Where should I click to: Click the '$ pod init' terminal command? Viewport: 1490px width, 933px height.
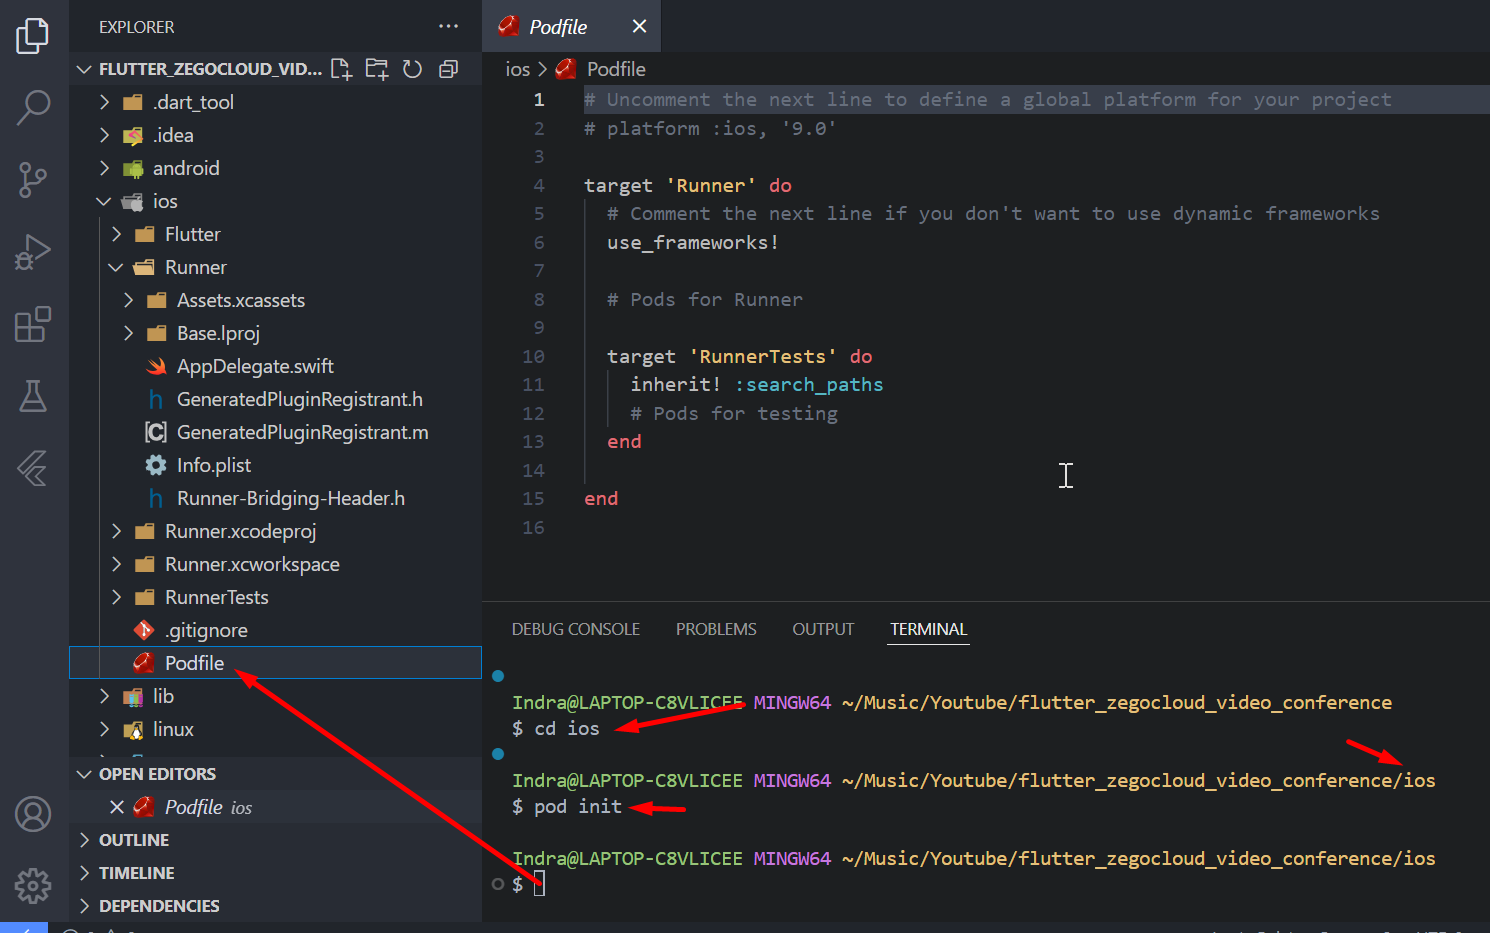(x=567, y=806)
